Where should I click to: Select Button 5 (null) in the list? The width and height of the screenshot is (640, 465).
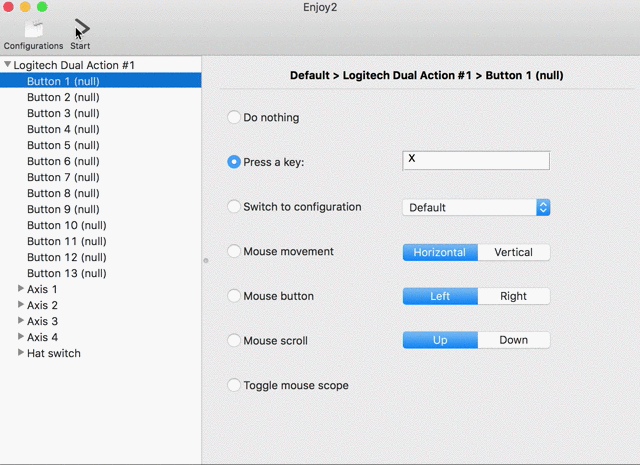100,145
